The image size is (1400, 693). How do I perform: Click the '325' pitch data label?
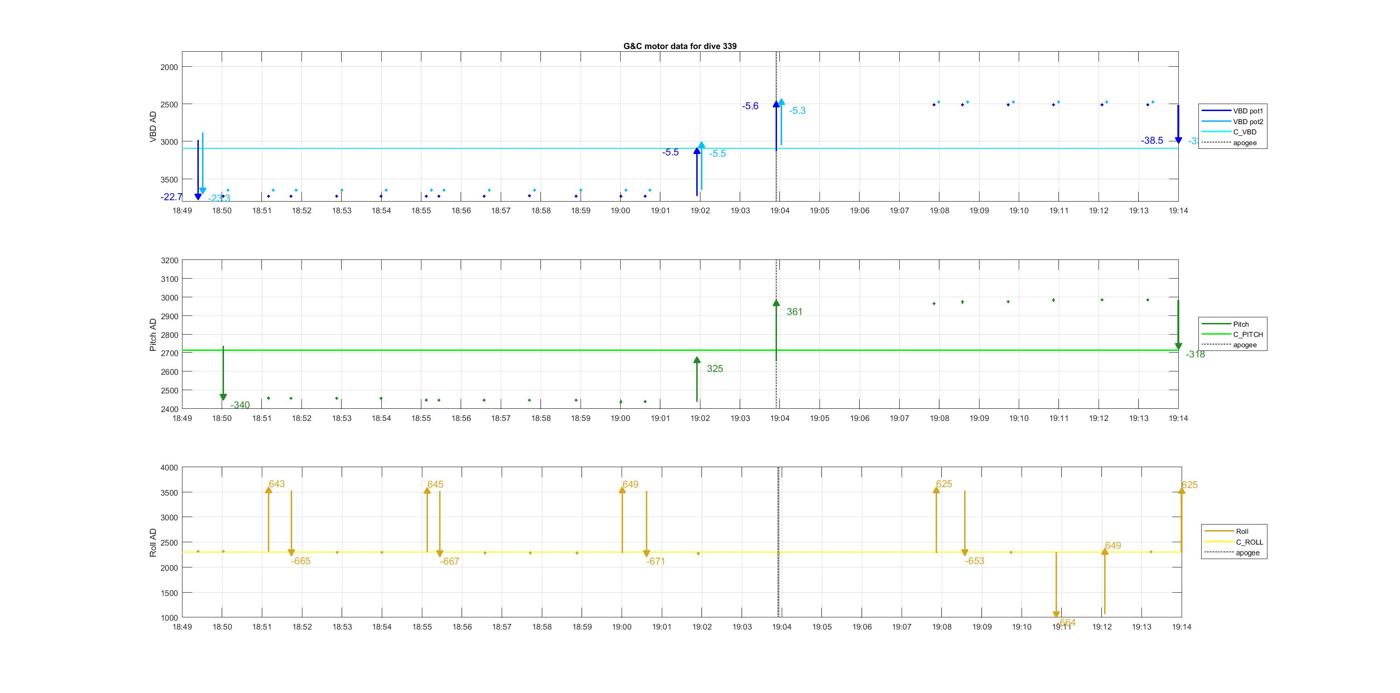click(x=715, y=369)
